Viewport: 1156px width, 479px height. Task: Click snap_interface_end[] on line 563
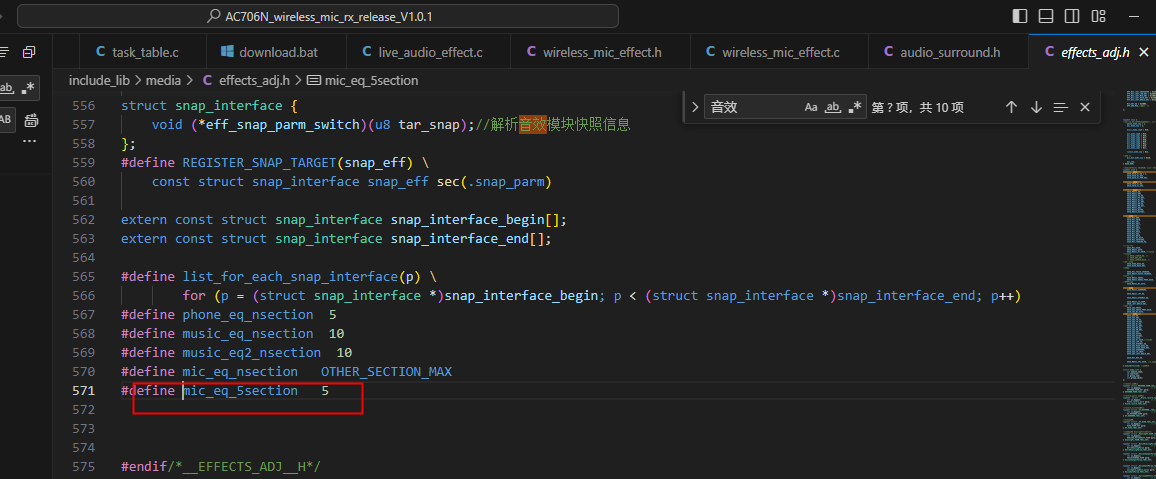pyautogui.click(x=467, y=239)
